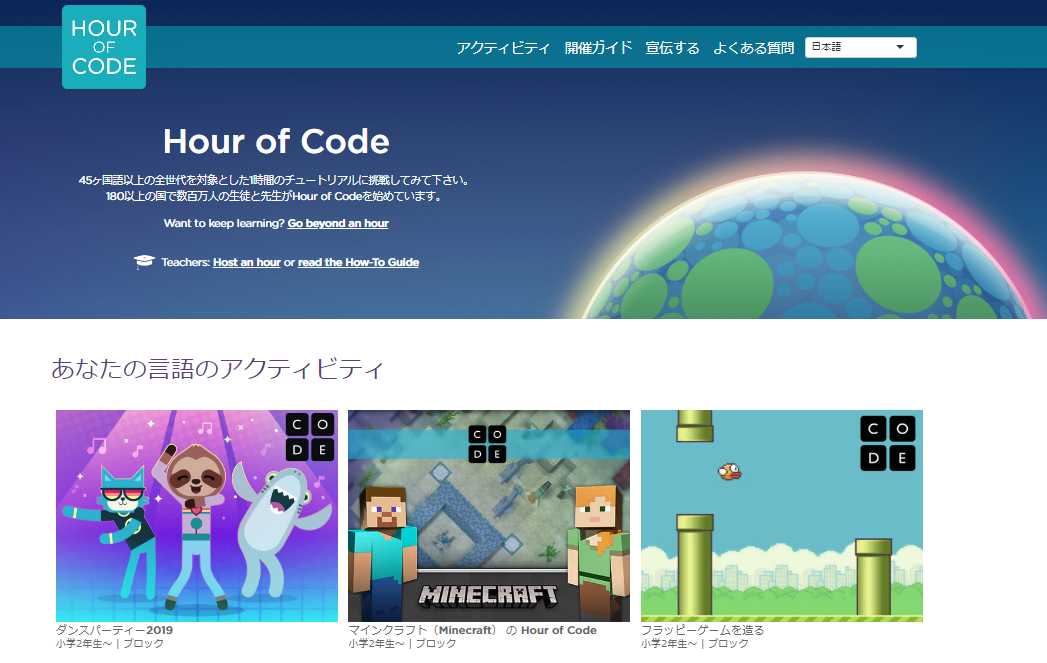Follow the Host an hour link
Screen dimensions: 1047x663
246,262
